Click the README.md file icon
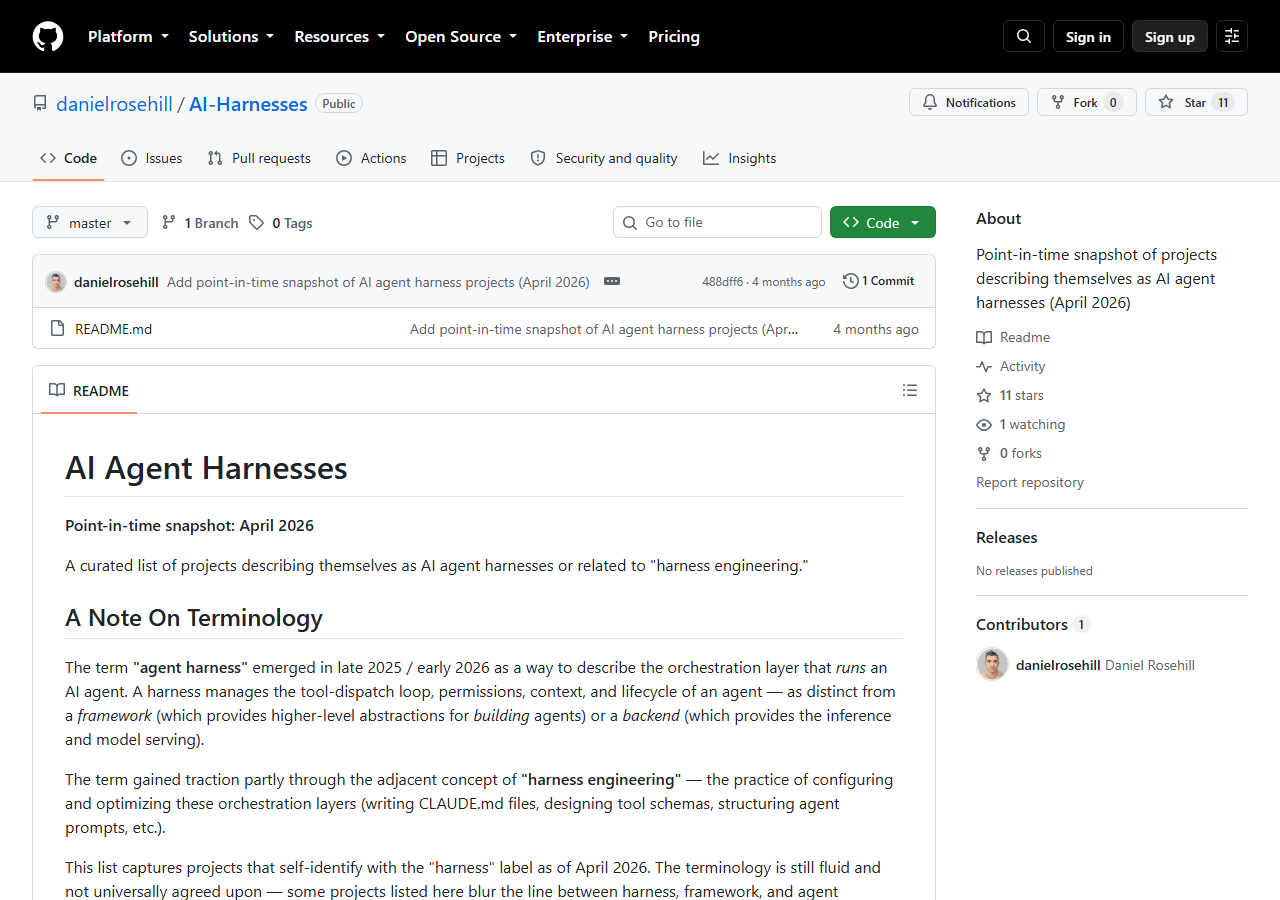 57,328
